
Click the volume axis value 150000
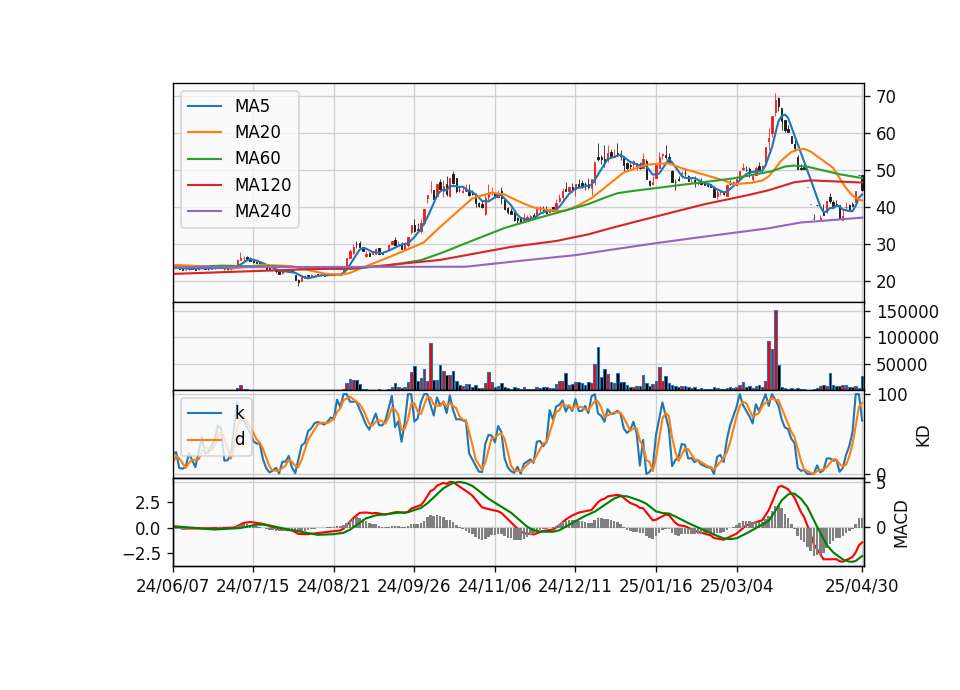coord(907,312)
